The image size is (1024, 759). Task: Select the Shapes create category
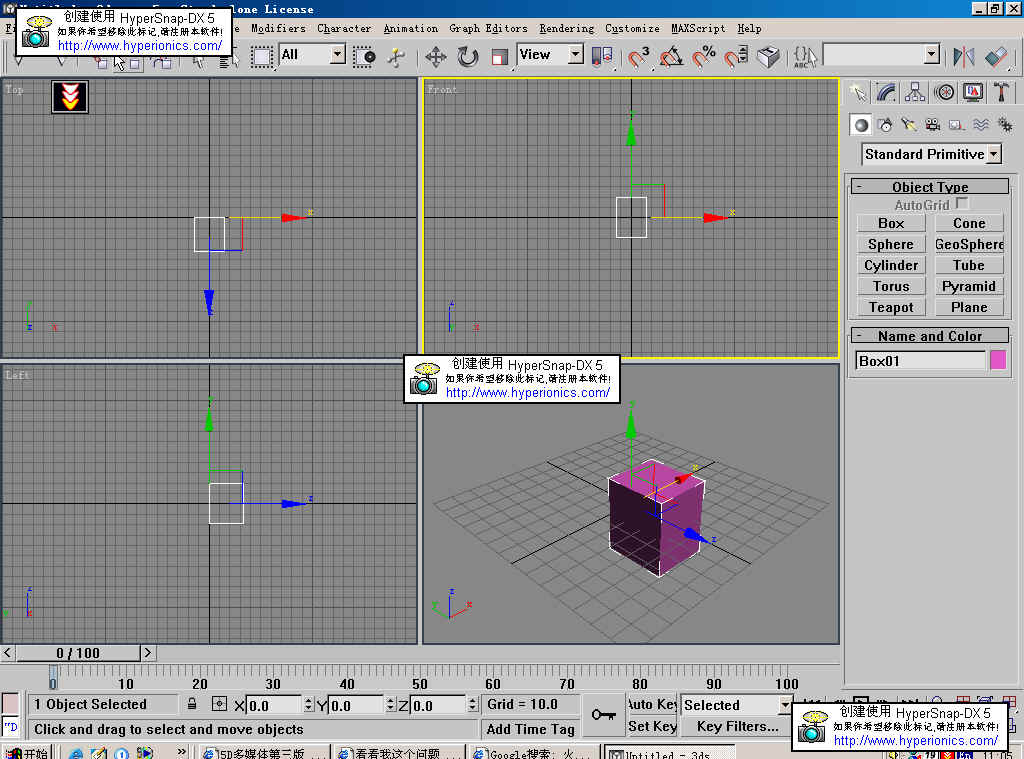[885, 125]
